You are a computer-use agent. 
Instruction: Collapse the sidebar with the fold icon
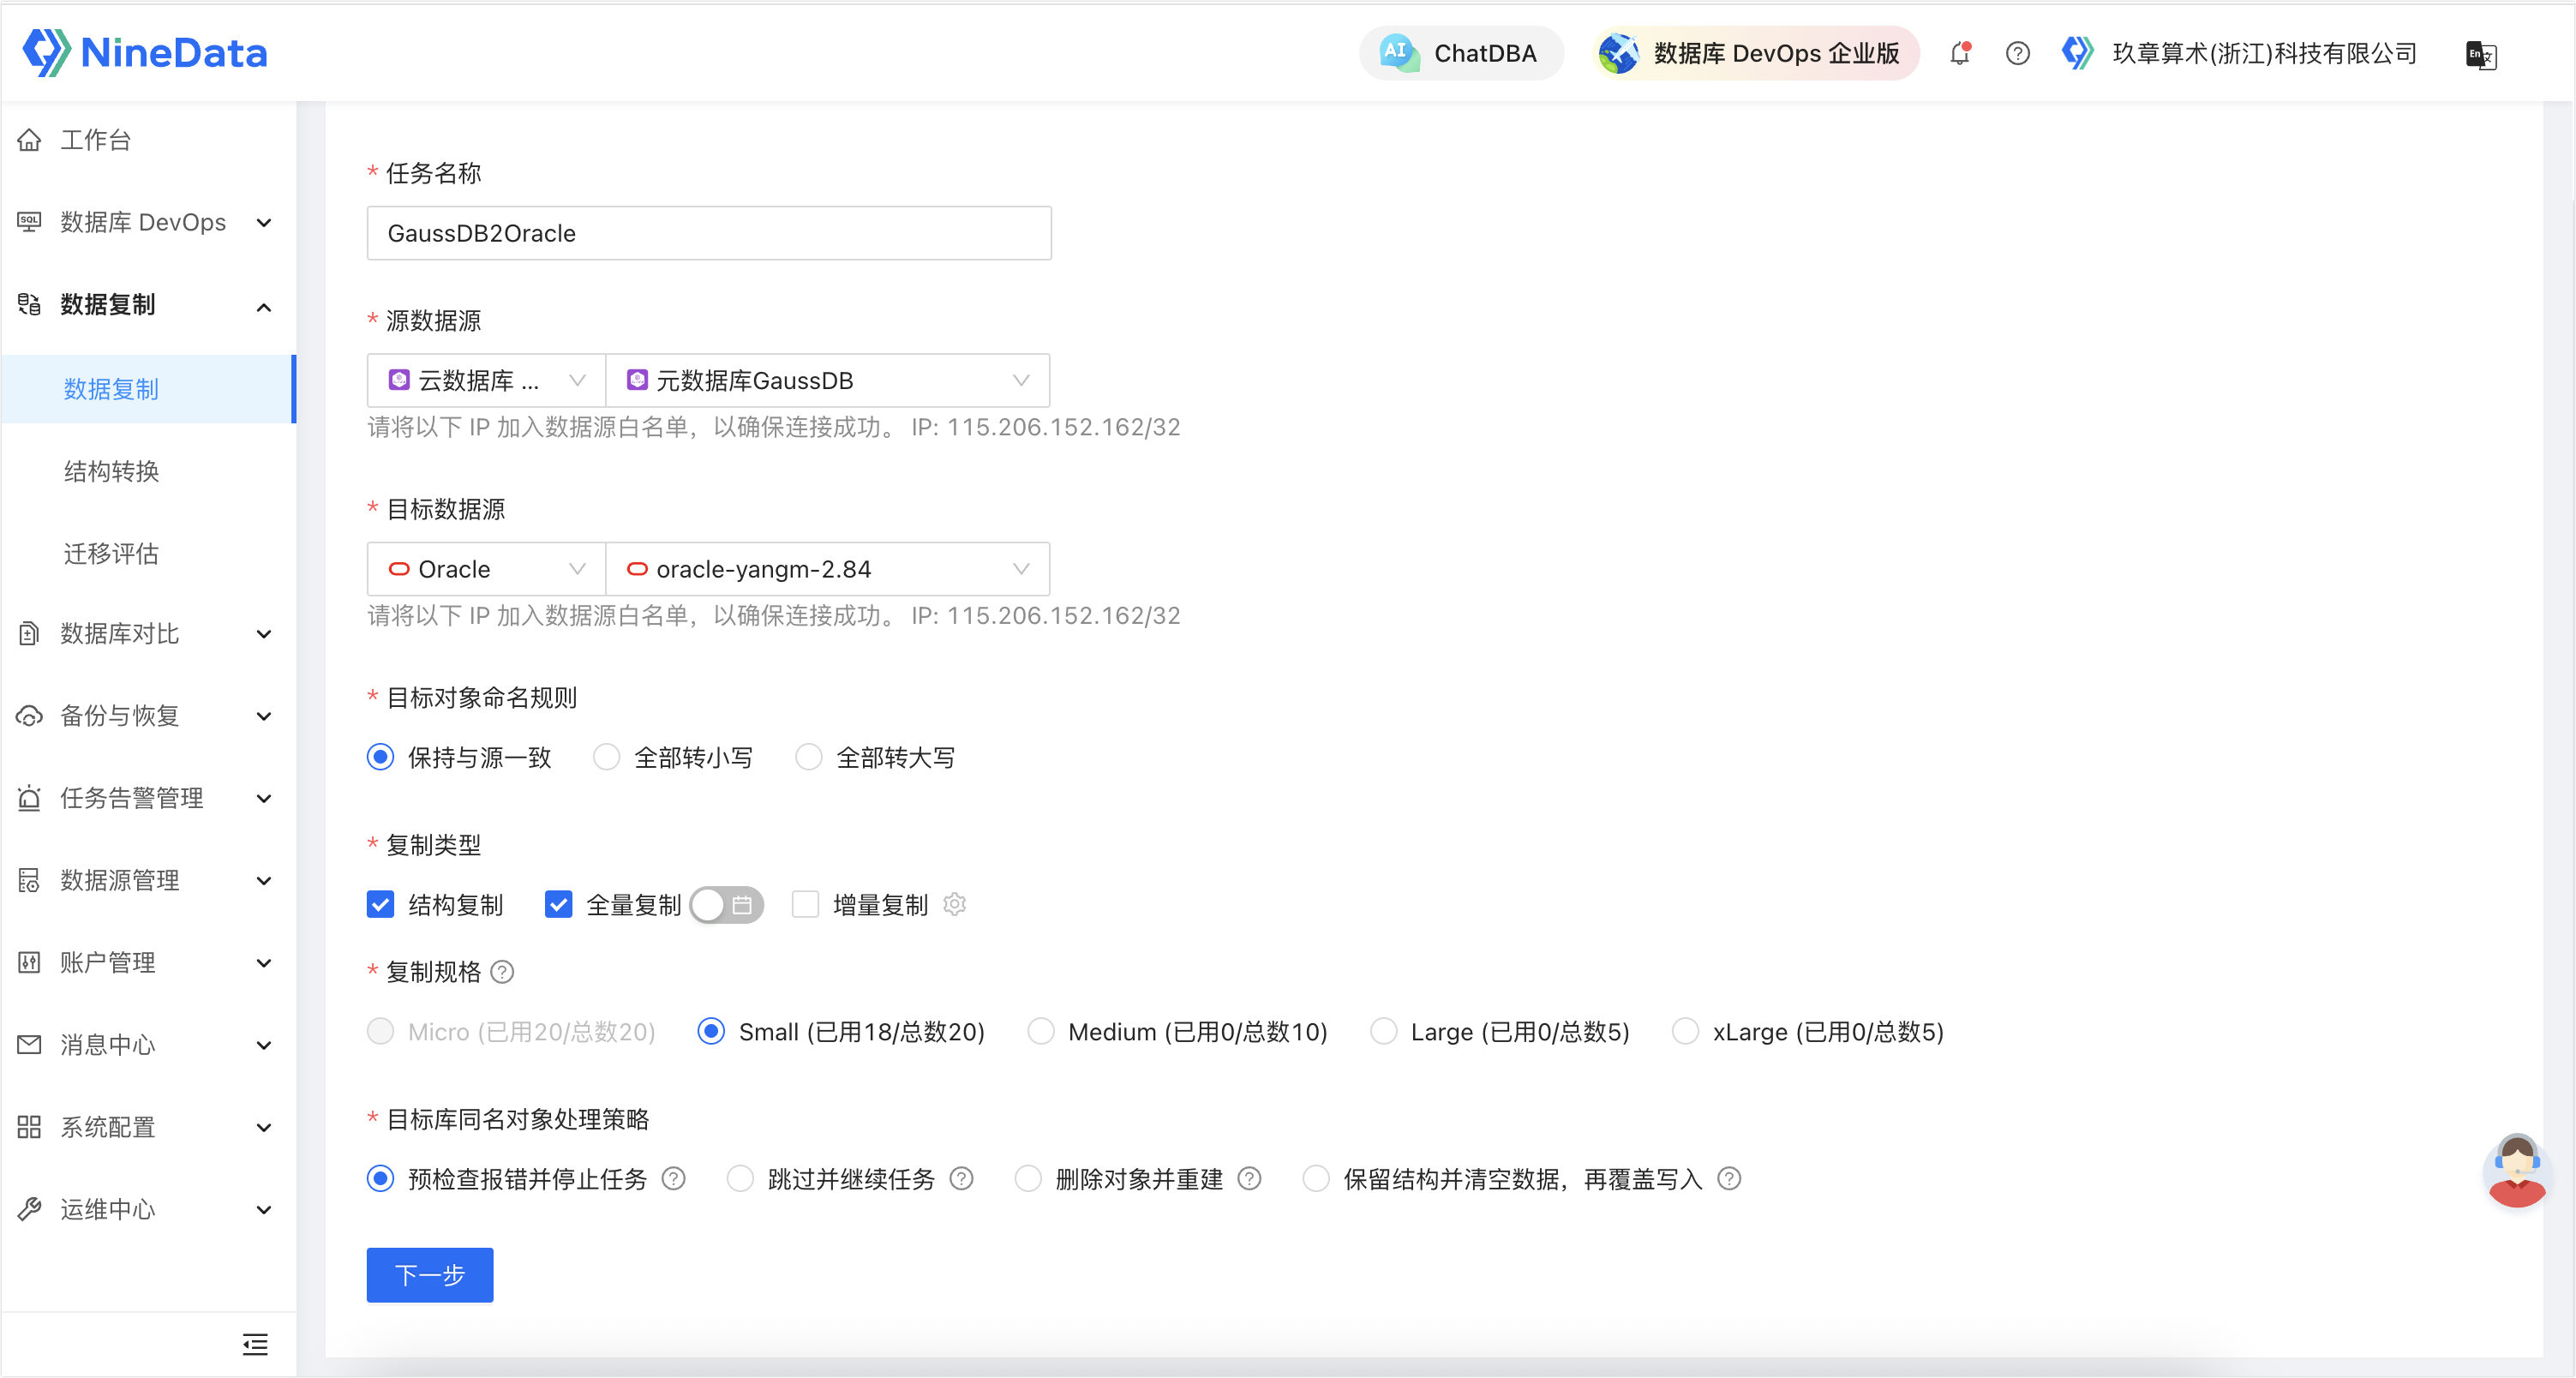coord(255,1344)
